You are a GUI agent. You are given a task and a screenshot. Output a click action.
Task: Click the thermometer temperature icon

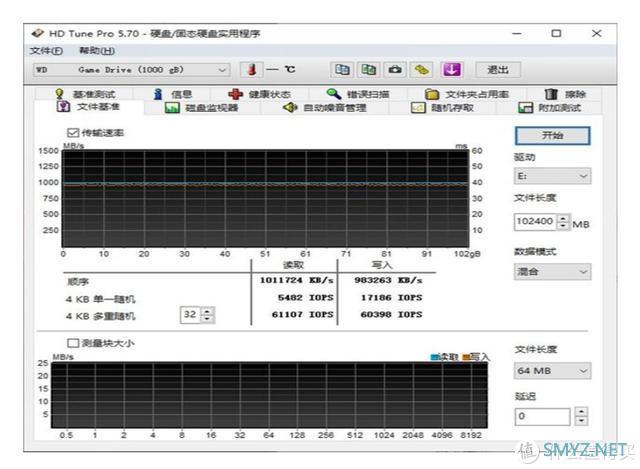click(252, 70)
